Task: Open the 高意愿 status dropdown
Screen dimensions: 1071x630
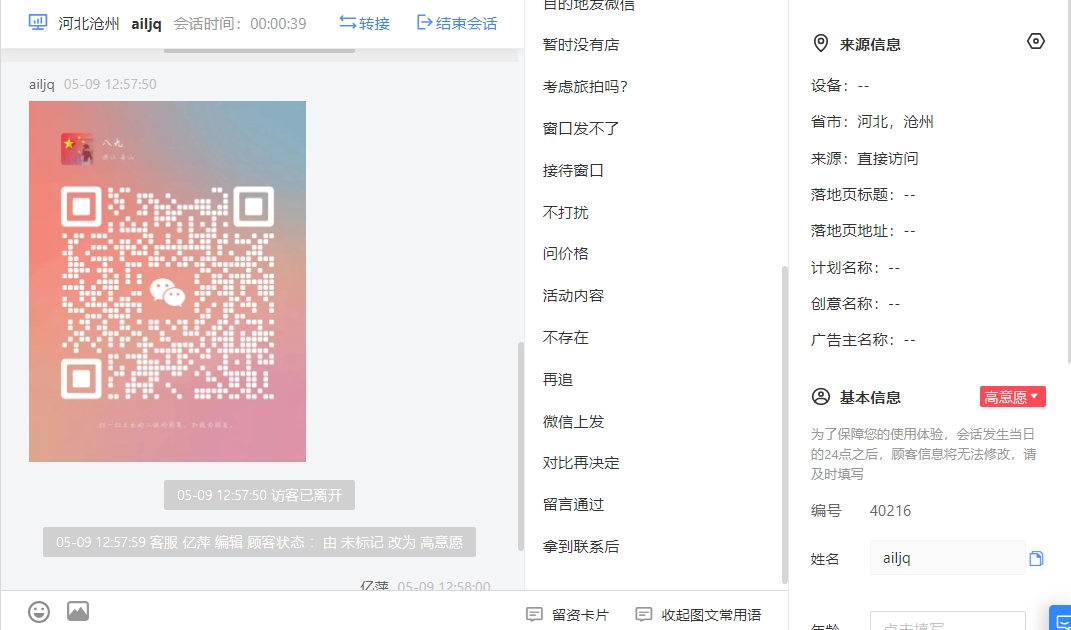Action: click(1012, 397)
